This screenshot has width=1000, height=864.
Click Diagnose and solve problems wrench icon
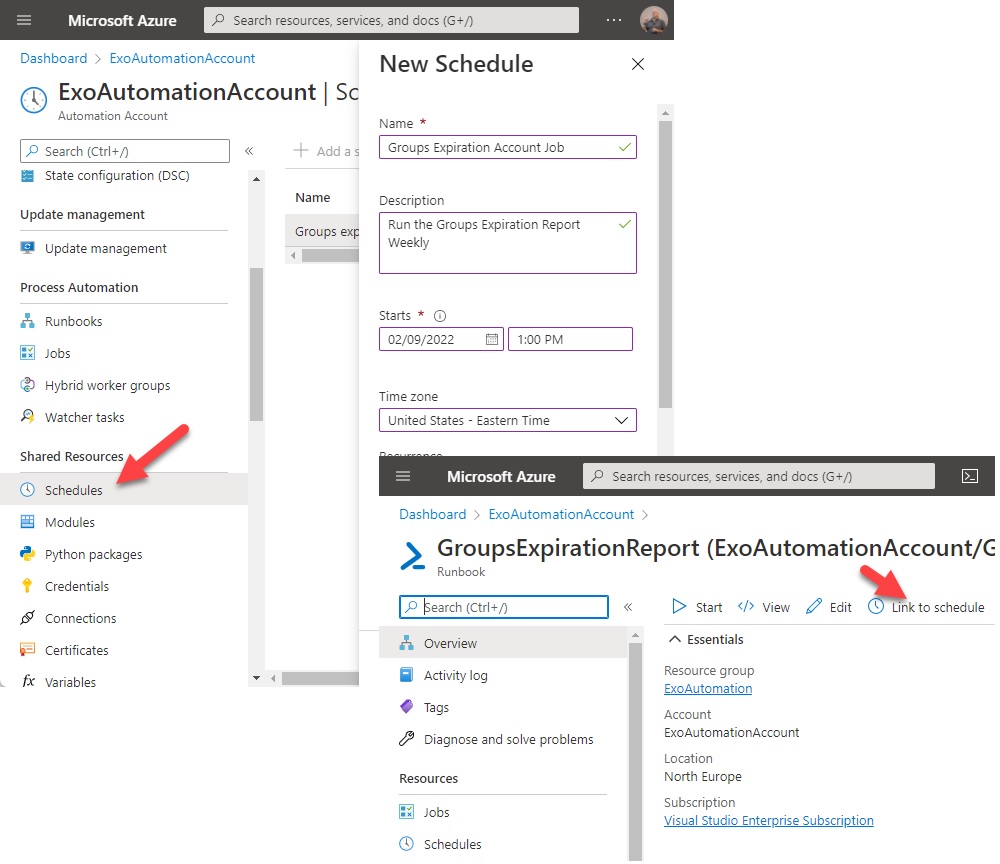pyautogui.click(x=406, y=738)
